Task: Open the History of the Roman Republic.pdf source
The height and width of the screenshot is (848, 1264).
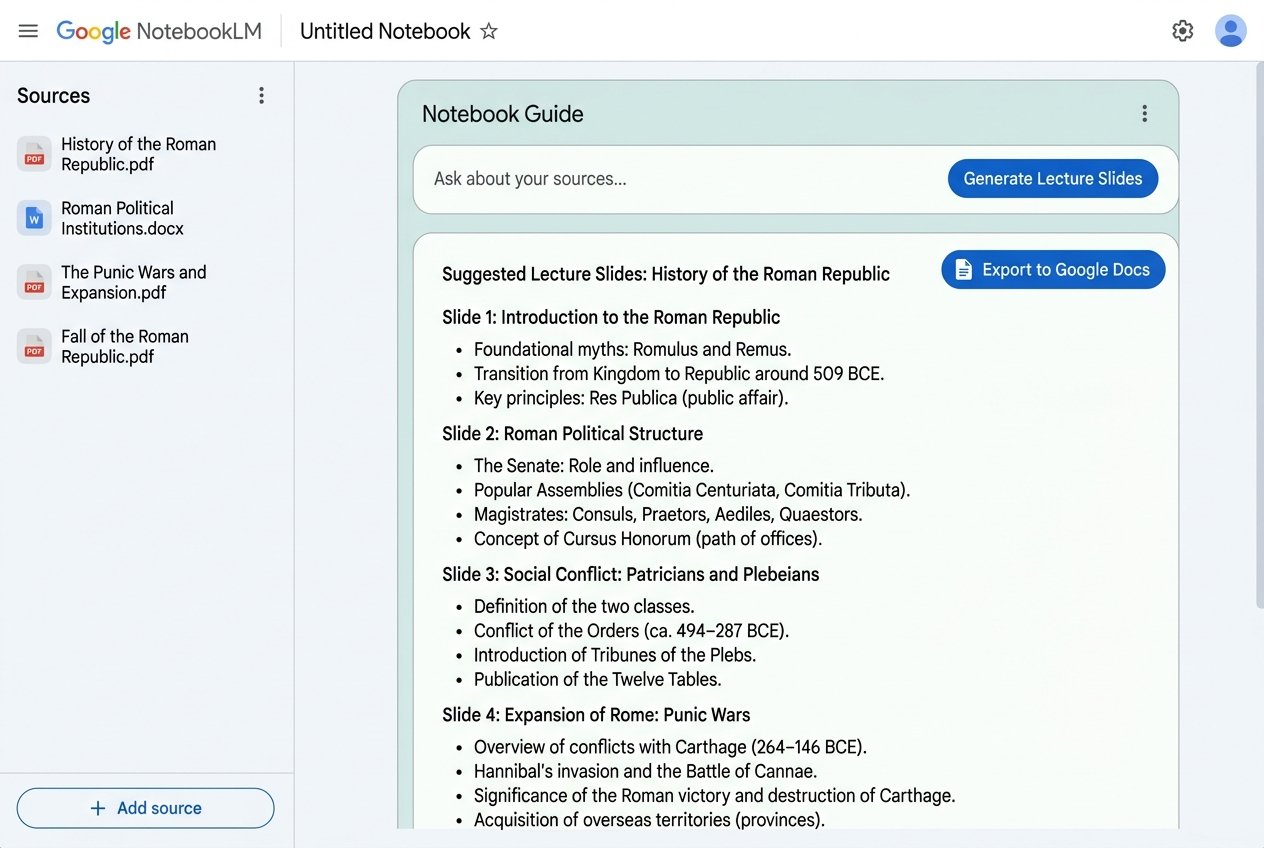Action: [139, 154]
